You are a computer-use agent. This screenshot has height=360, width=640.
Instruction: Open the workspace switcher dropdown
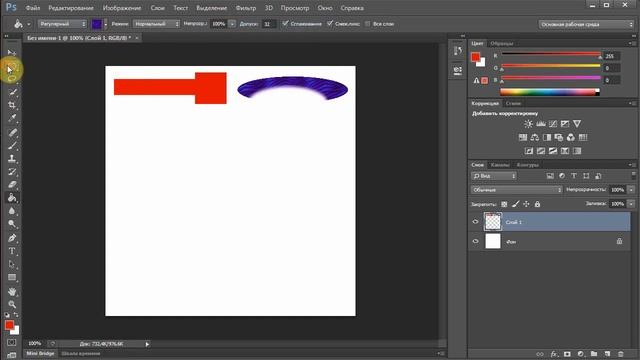(586, 24)
